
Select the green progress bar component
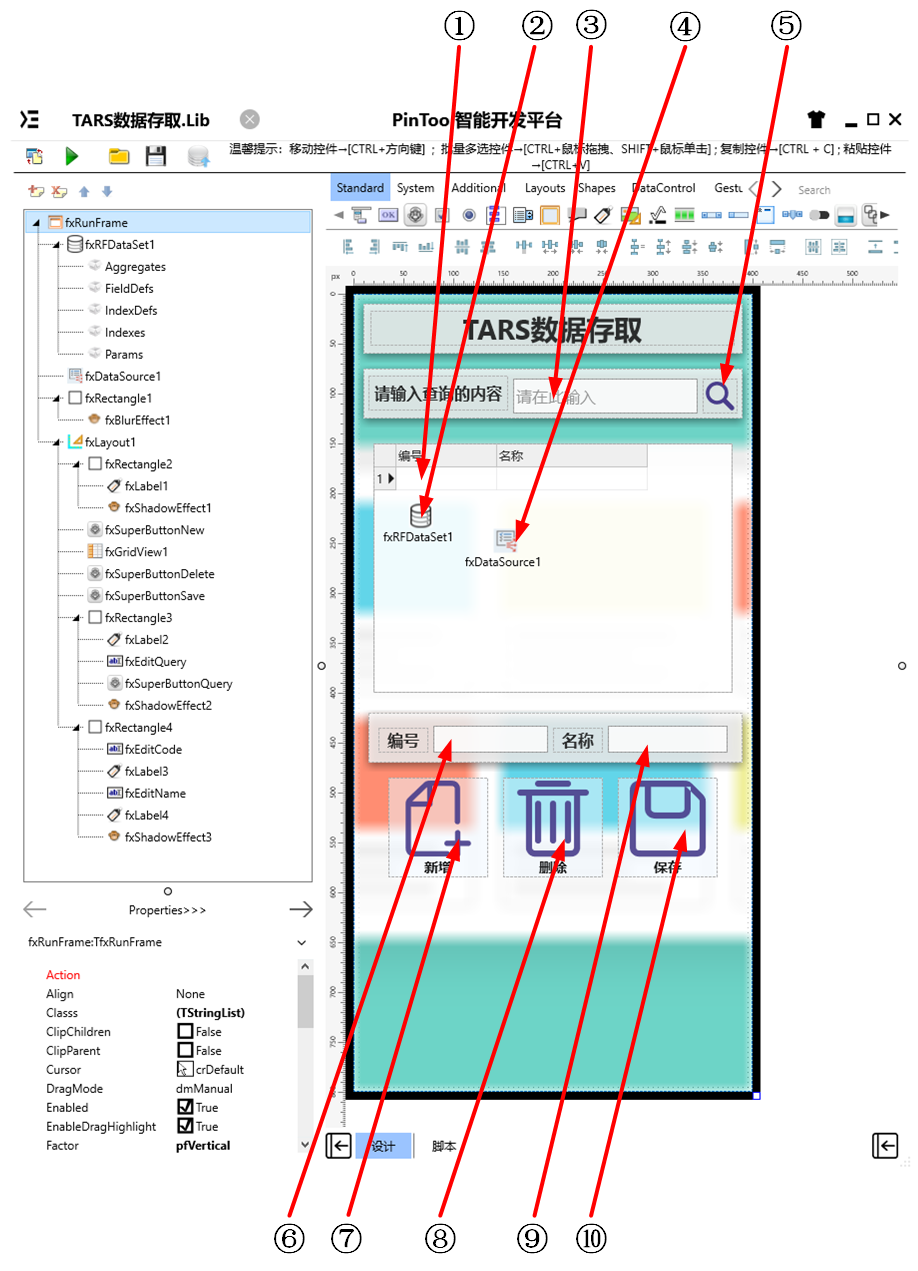point(684,215)
